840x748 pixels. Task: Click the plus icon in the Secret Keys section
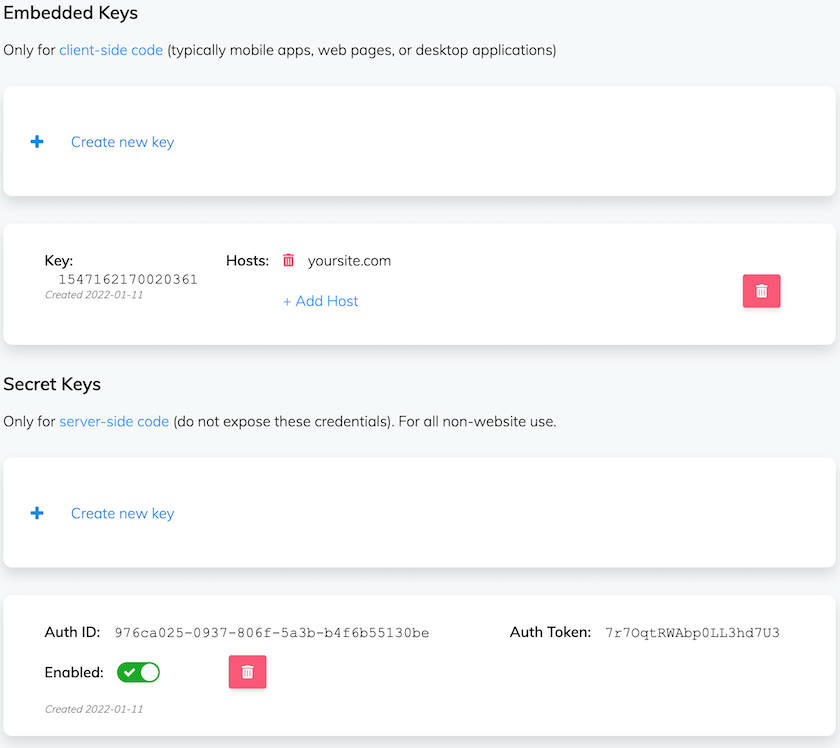pos(37,513)
